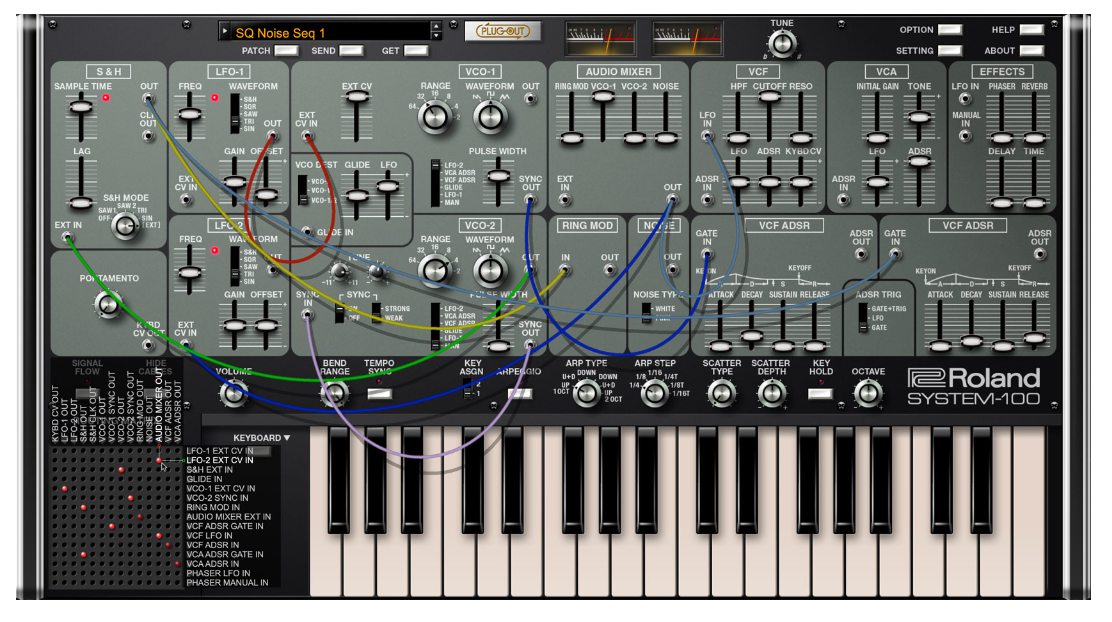This screenshot has width=1112, height=622.
Task: Click the PATCH button
Action: [x=287, y=50]
